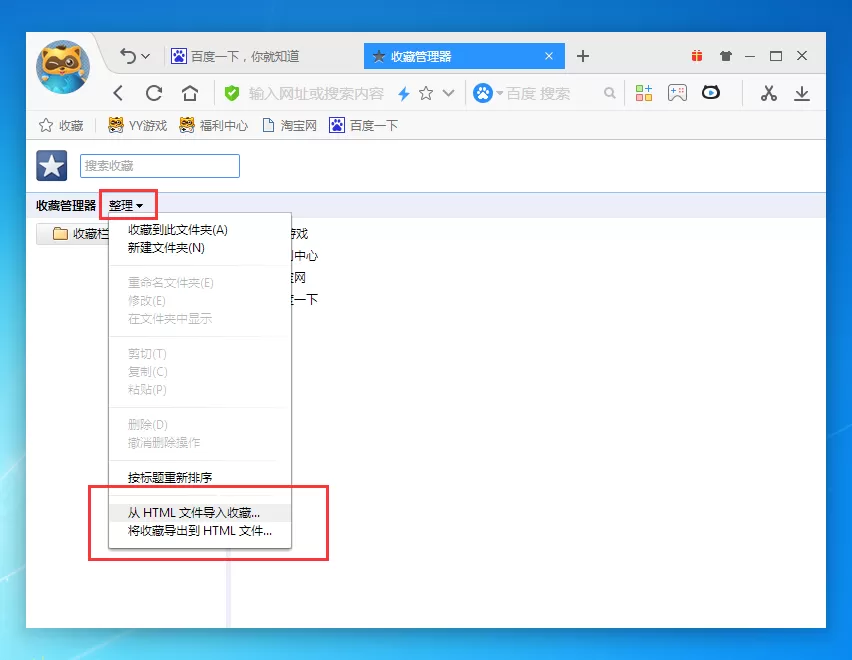Choose 将收藏导出到 HTML 文件 option

click(200, 531)
